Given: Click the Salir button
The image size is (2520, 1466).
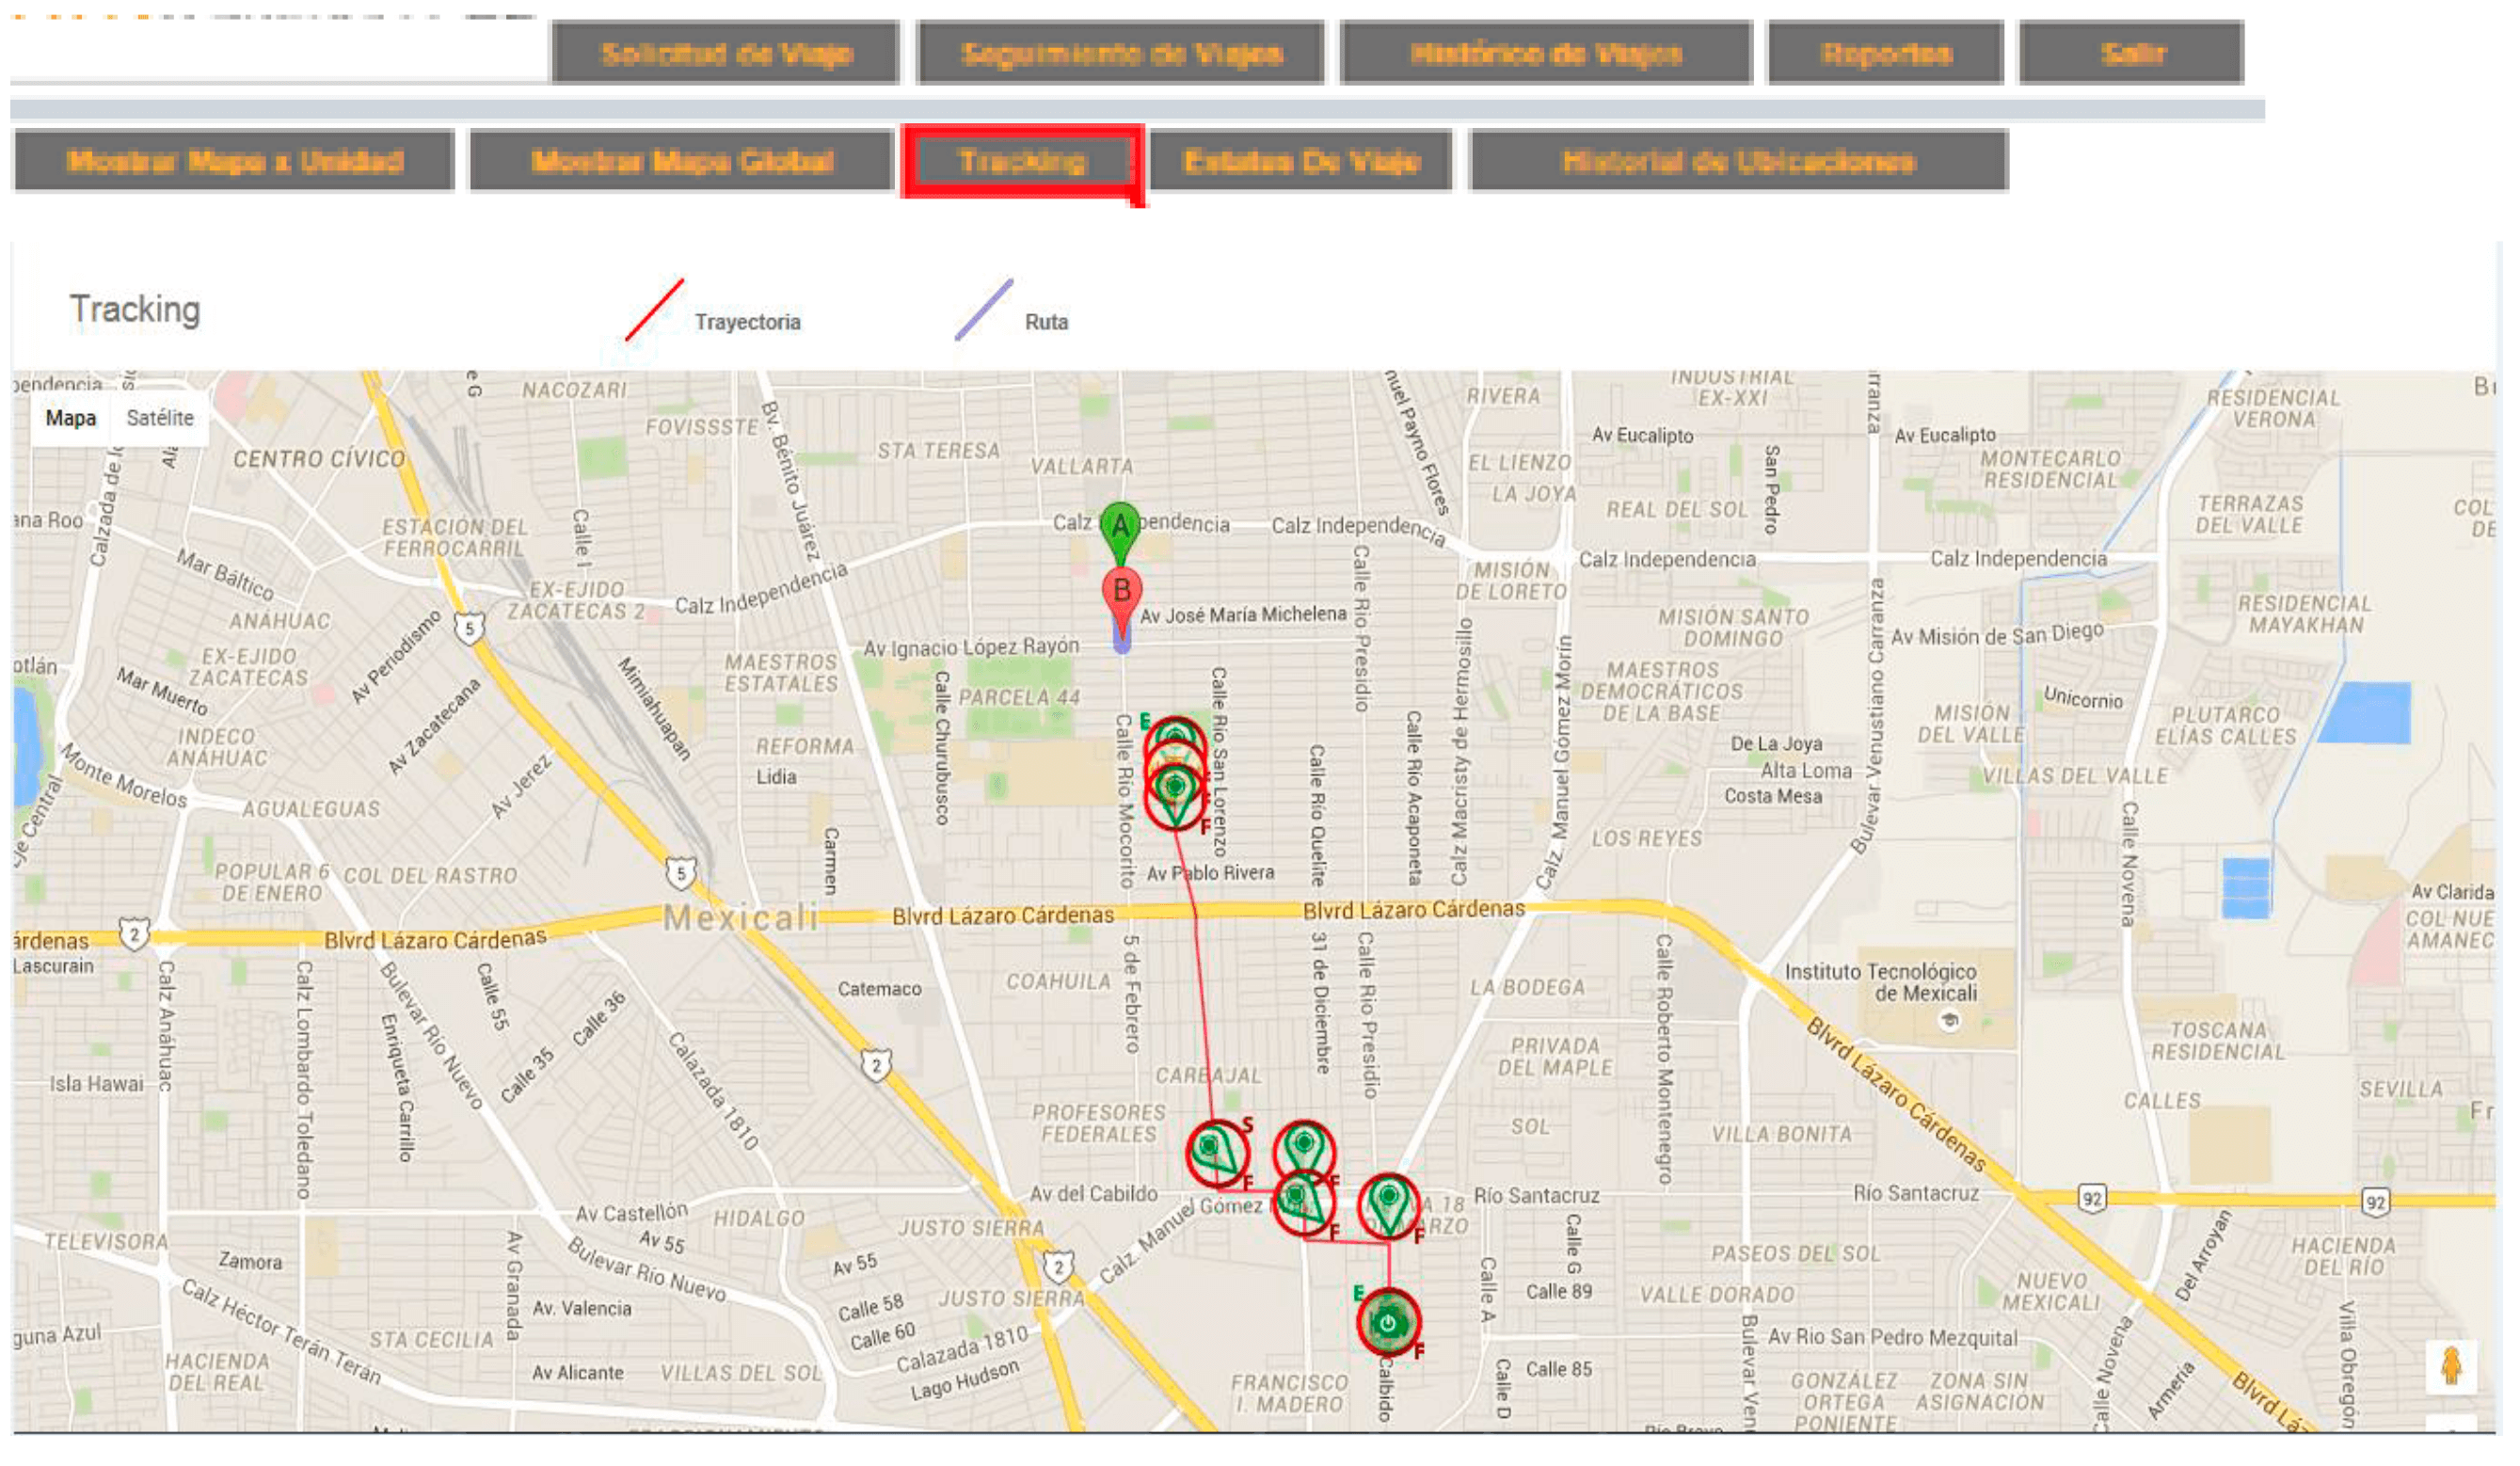Looking at the screenshot, I should coord(2131,53).
